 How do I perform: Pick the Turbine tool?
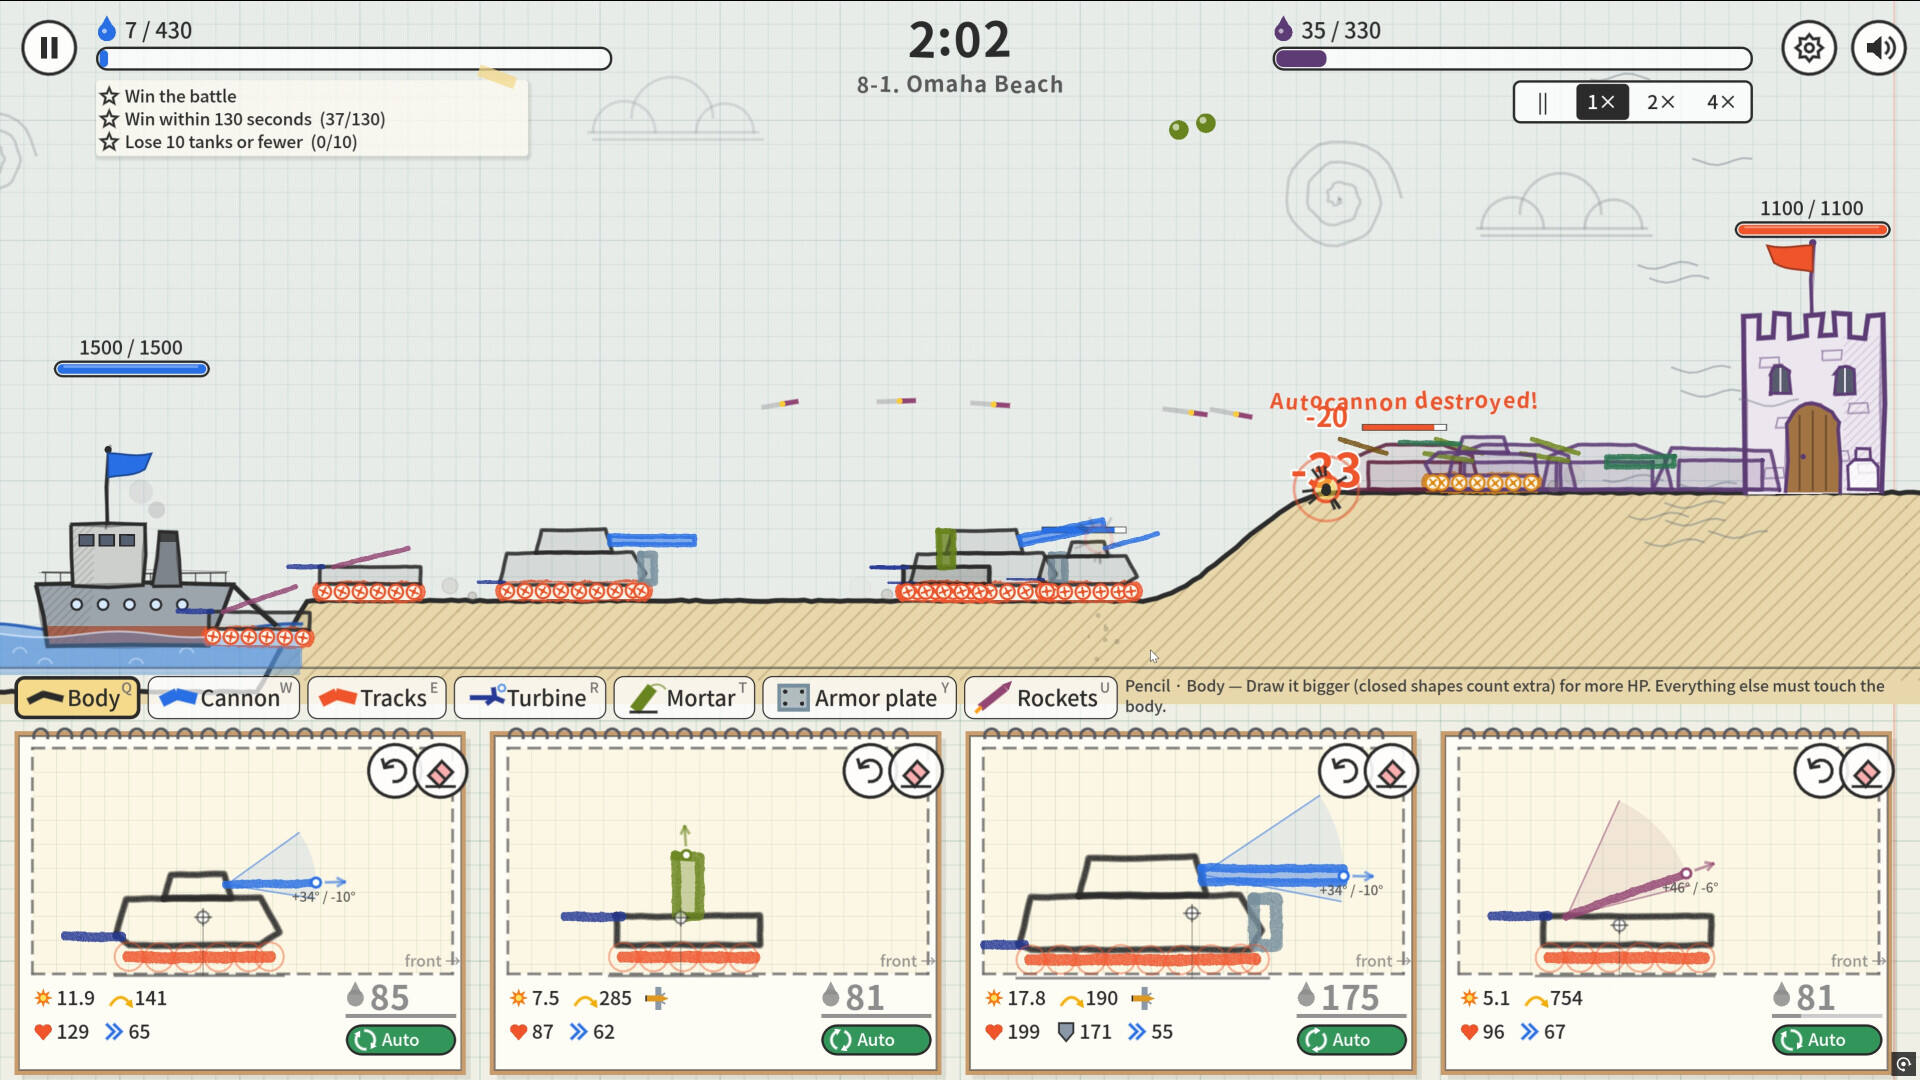click(530, 697)
